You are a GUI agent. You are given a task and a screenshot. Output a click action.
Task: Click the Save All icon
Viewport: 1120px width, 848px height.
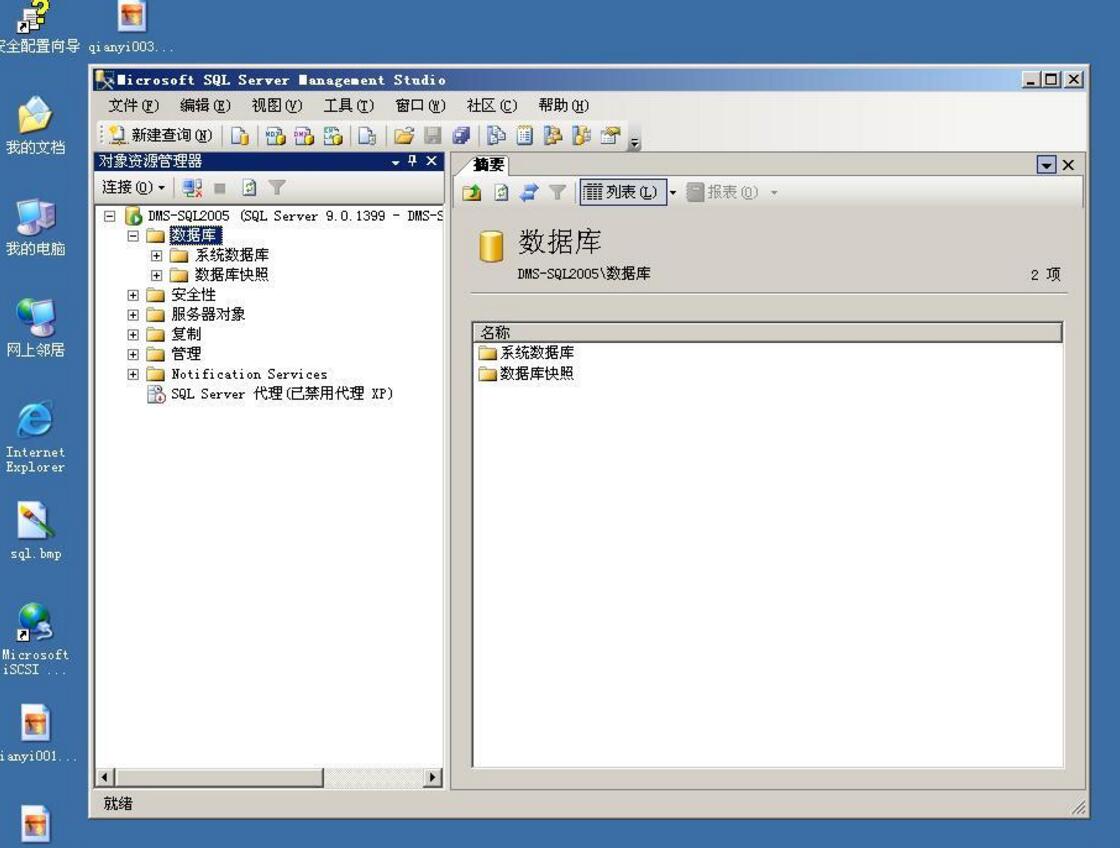point(461,136)
